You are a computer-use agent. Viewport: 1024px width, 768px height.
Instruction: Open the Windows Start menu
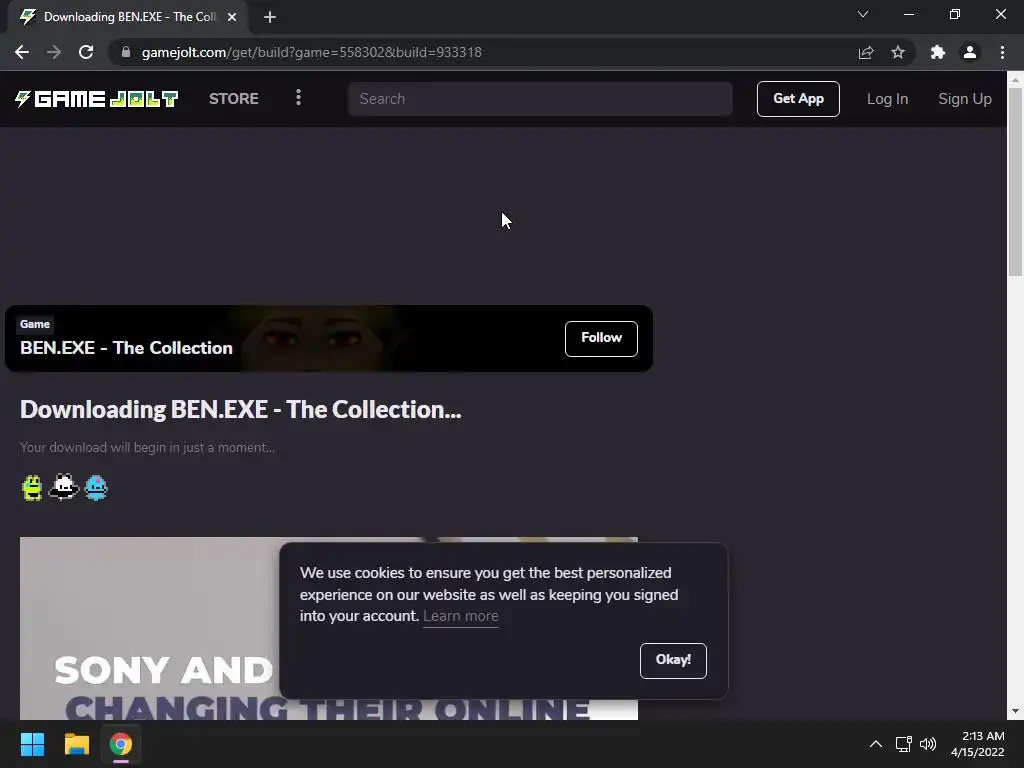click(32, 744)
